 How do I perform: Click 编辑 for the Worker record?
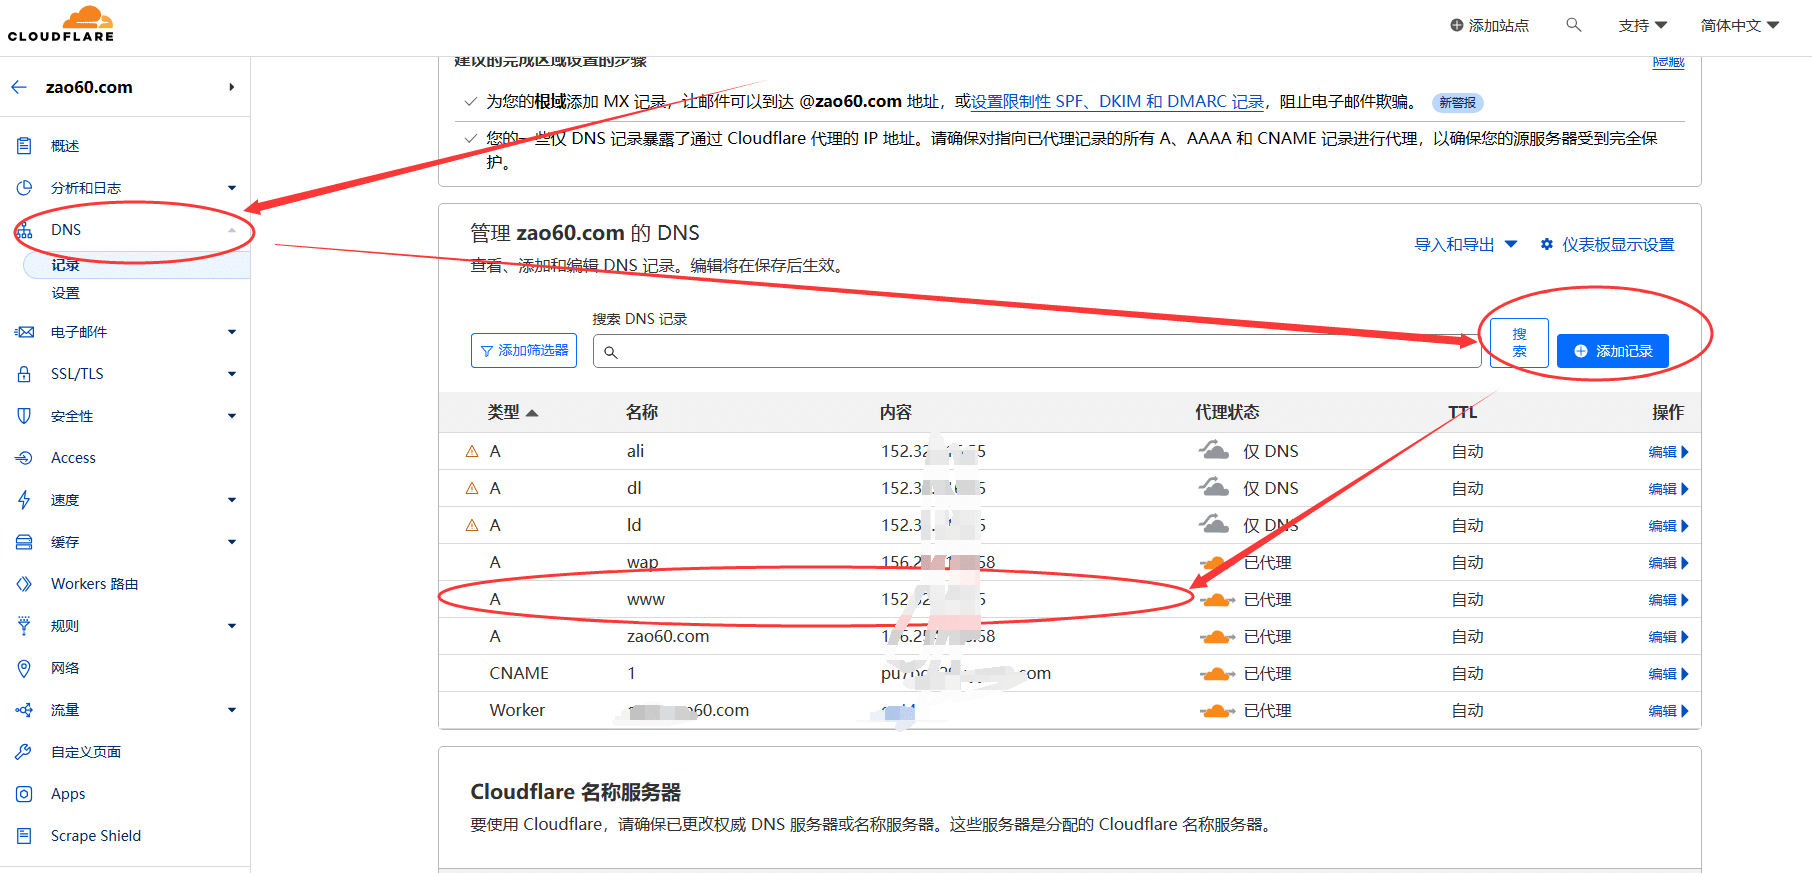[x=1668, y=711]
